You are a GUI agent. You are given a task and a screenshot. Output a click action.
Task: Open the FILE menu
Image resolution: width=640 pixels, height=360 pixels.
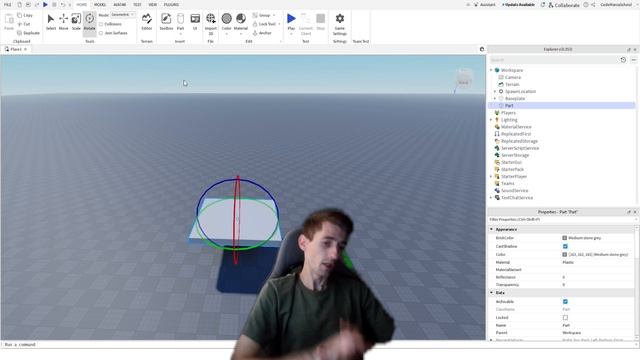(x=8, y=4)
